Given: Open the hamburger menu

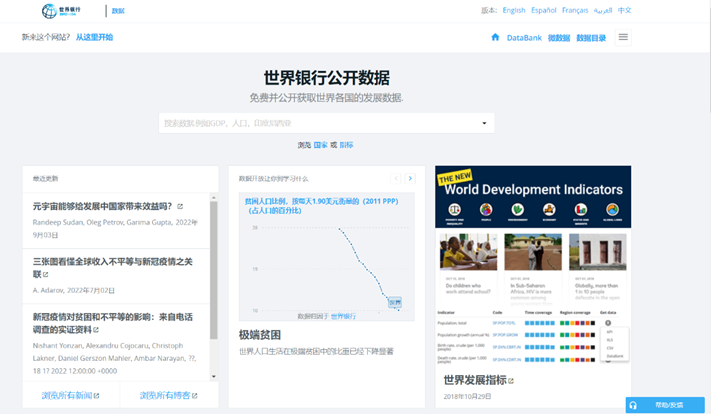Looking at the screenshot, I should [x=623, y=37].
